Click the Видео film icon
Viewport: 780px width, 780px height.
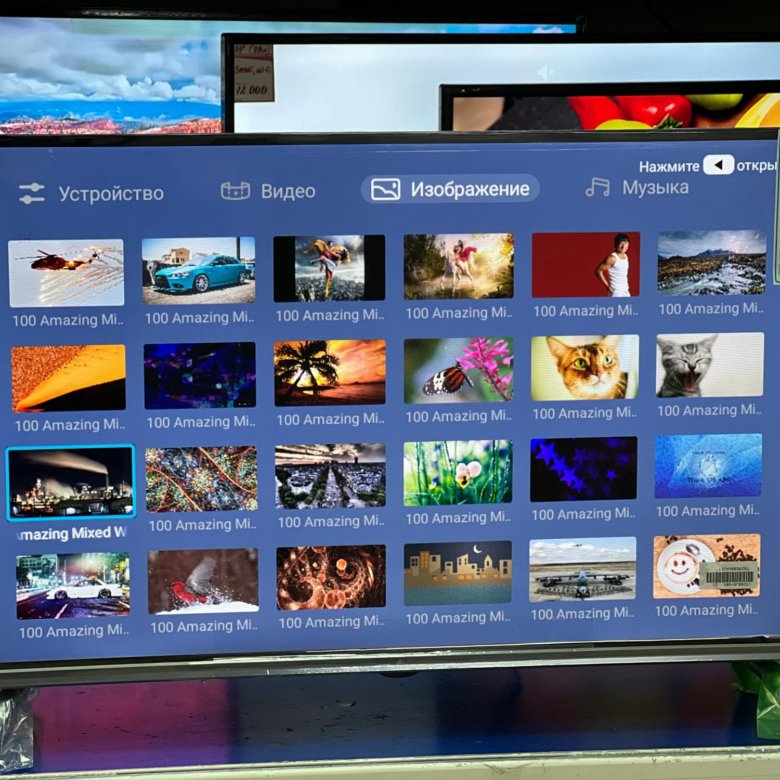[235, 191]
